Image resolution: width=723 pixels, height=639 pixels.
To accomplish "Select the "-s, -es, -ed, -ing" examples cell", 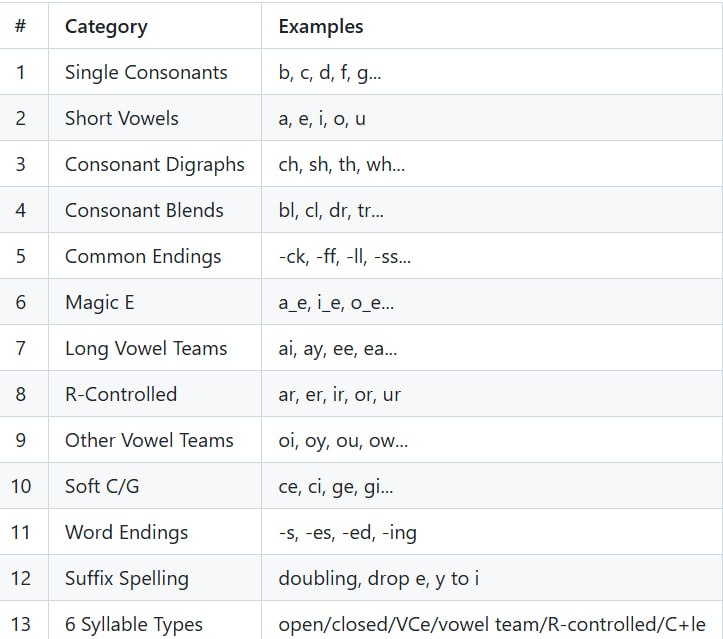I will pyautogui.click(x=348, y=533).
